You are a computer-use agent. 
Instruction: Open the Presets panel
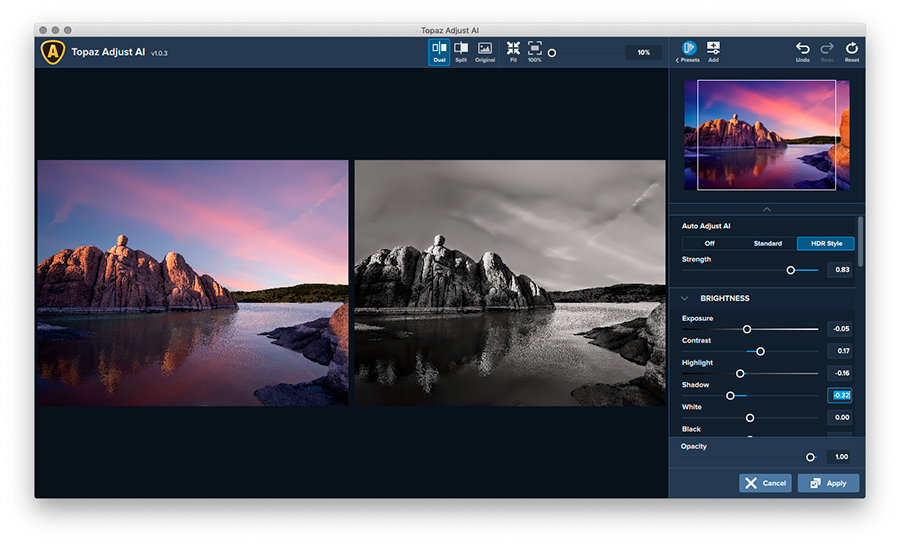(x=688, y=51)
